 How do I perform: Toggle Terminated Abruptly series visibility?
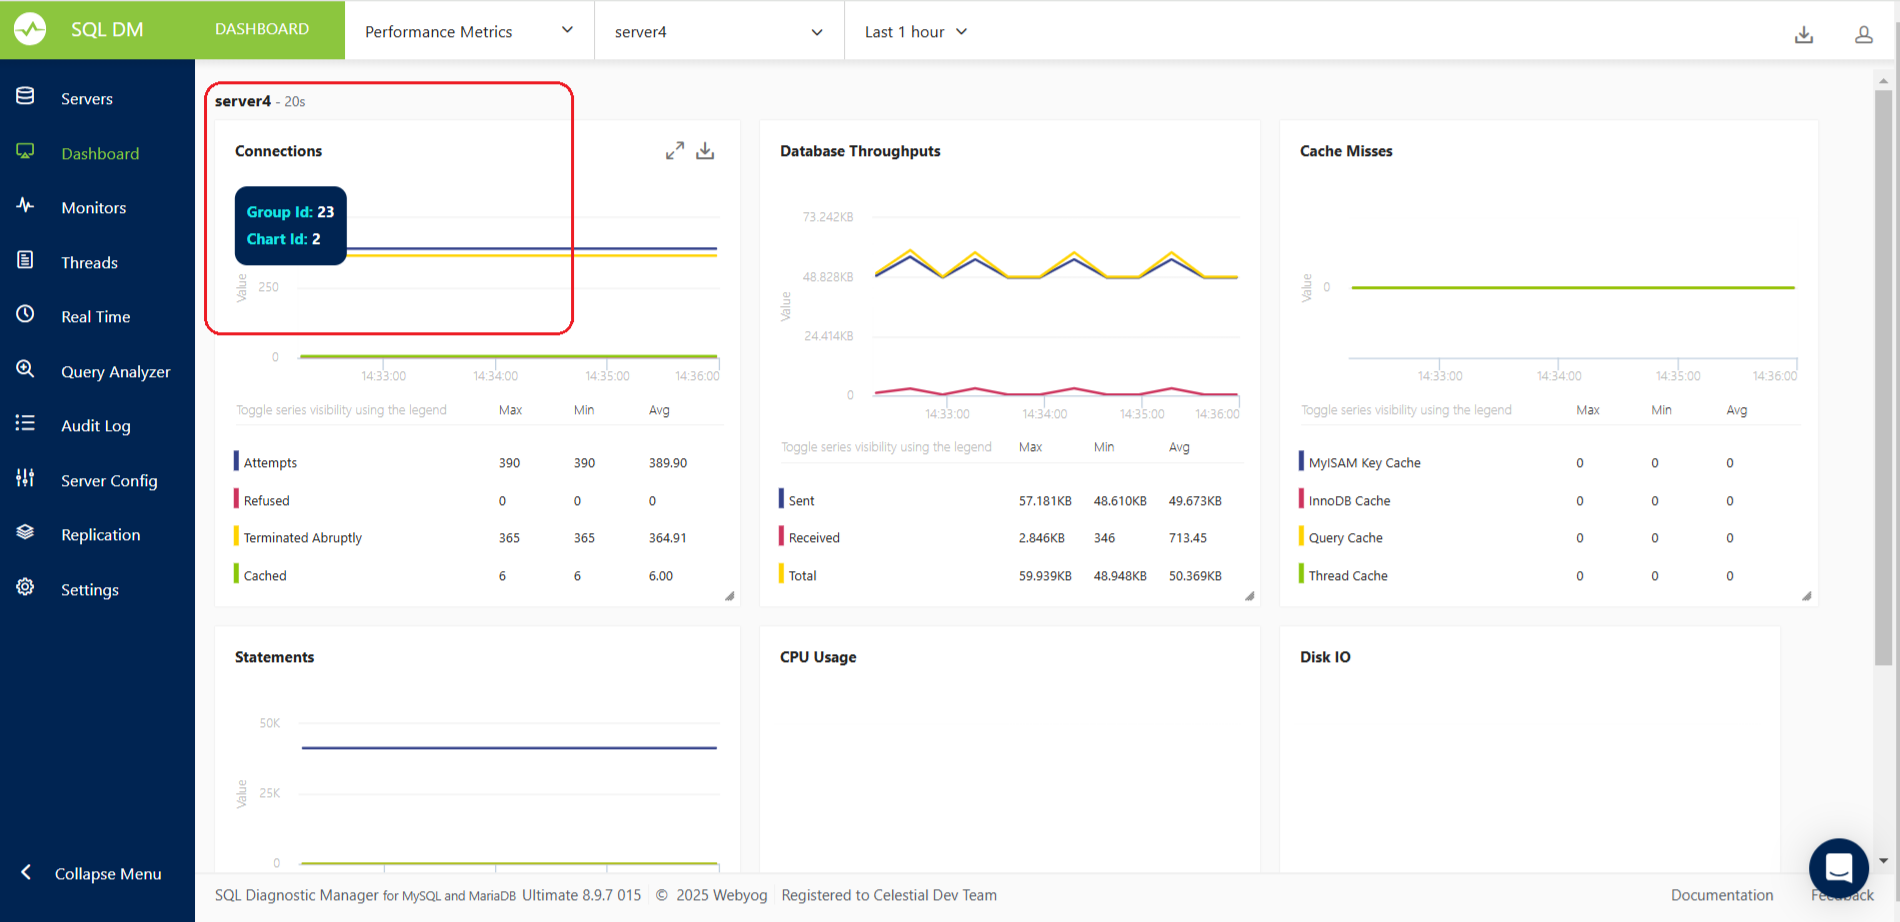coord(298,537)
